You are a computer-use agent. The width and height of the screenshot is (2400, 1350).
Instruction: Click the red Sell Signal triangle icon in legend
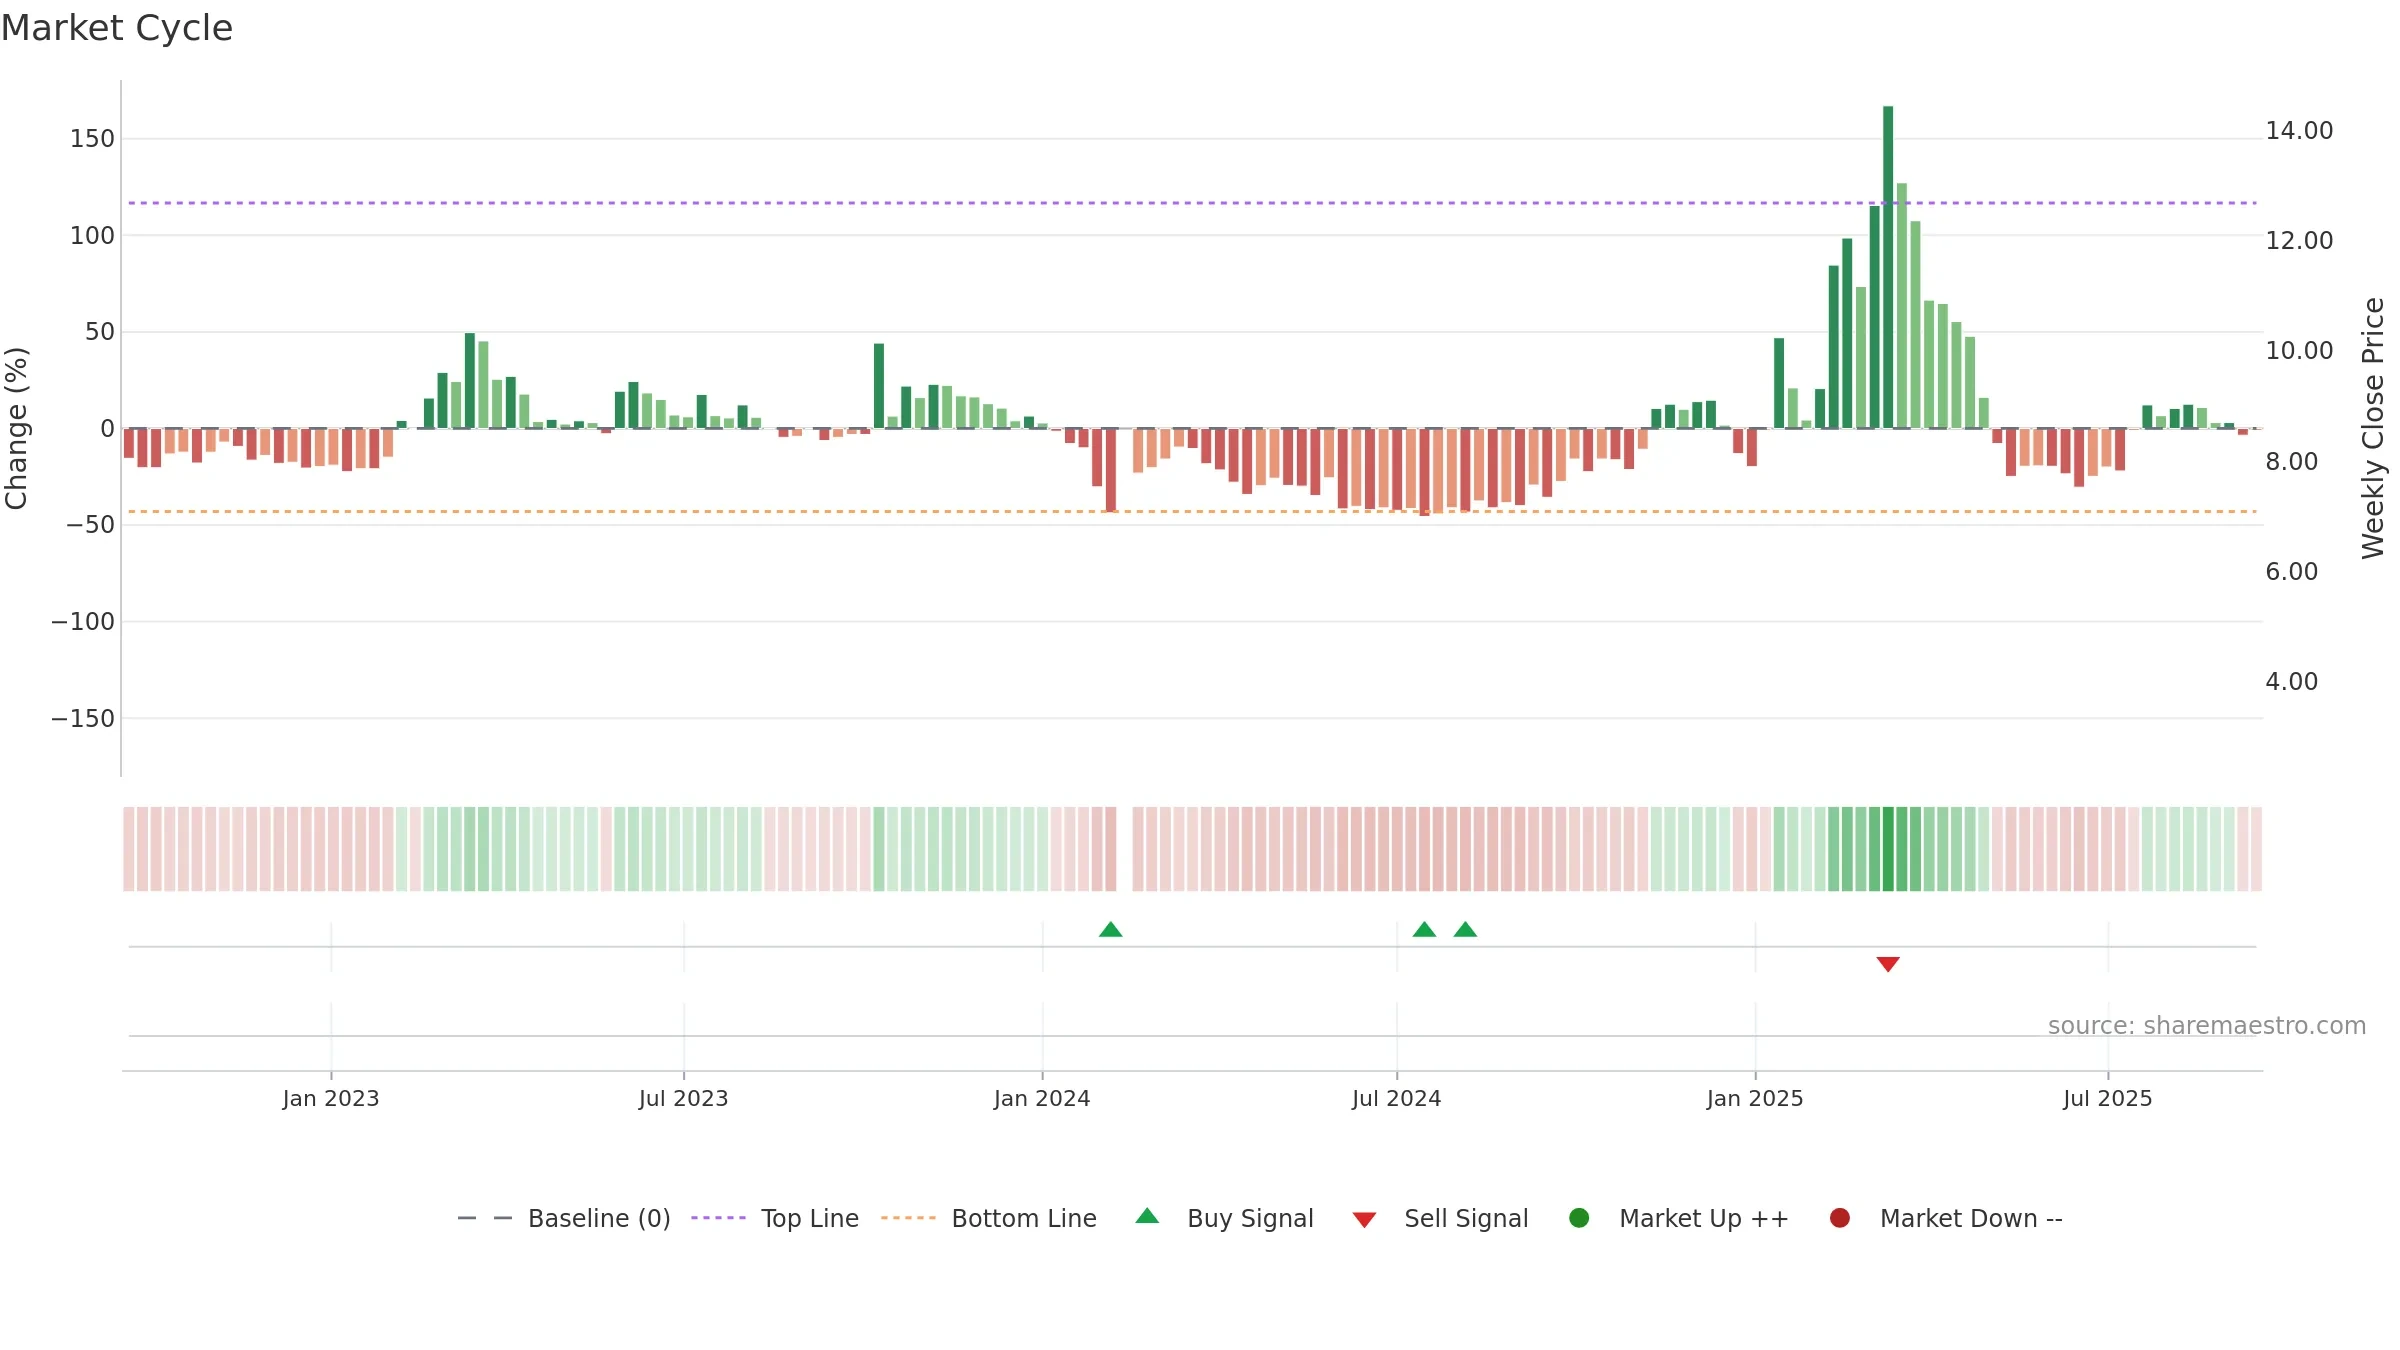[1364, 1220]
